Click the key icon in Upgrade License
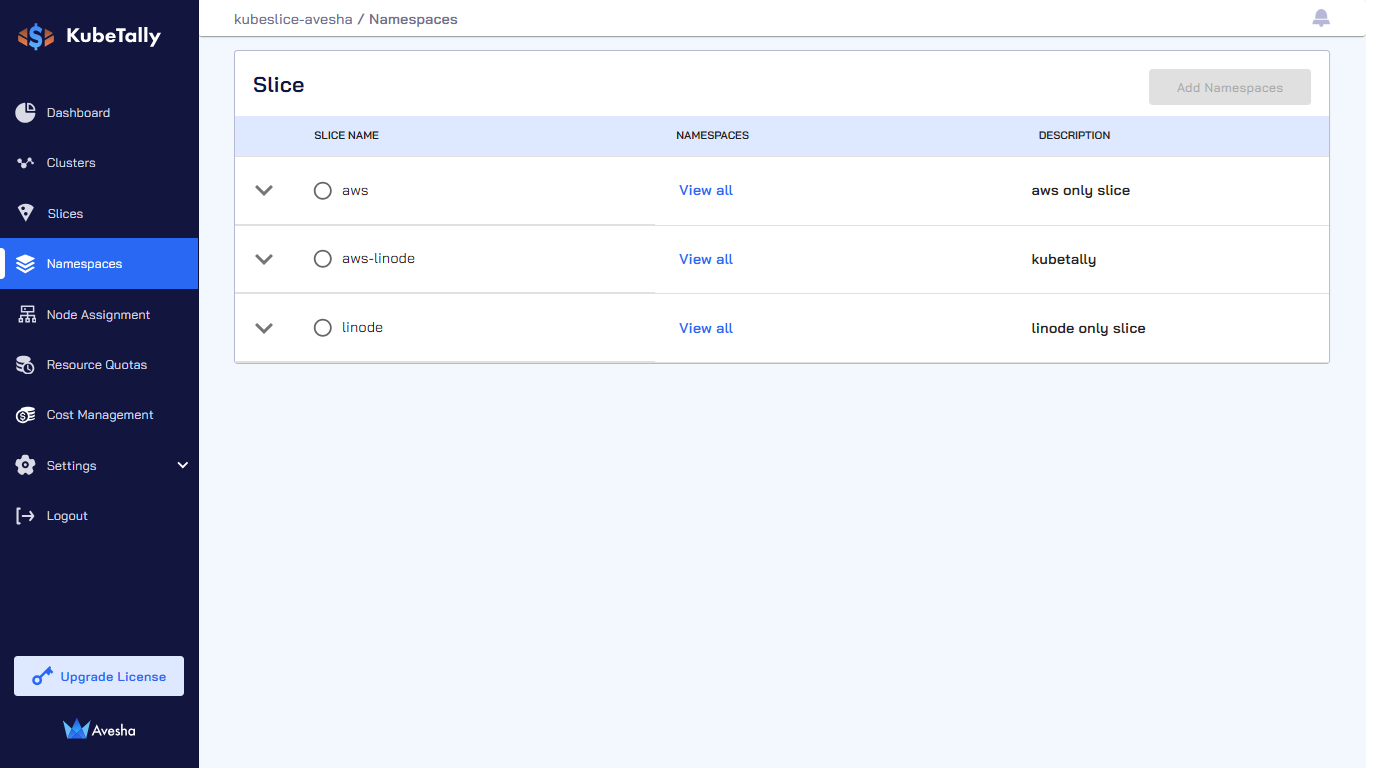 (x=42, y=677)
